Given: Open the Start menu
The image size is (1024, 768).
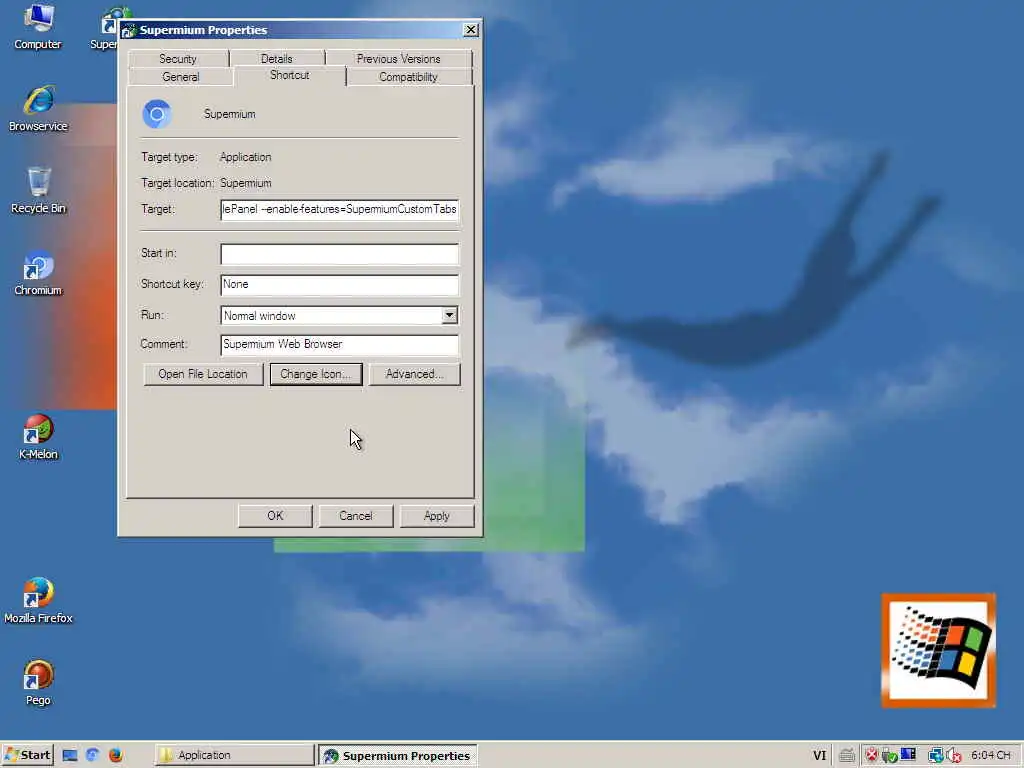Looking at the screenshot, I should [x=27, y=755].
